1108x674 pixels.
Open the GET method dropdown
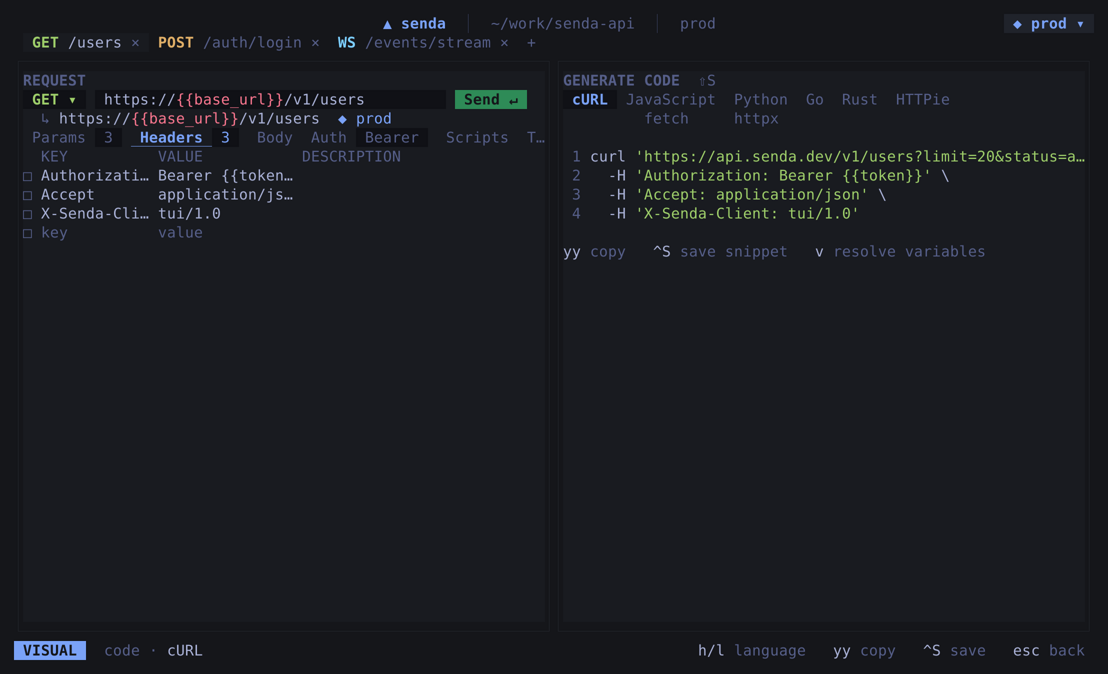point(54,100)
